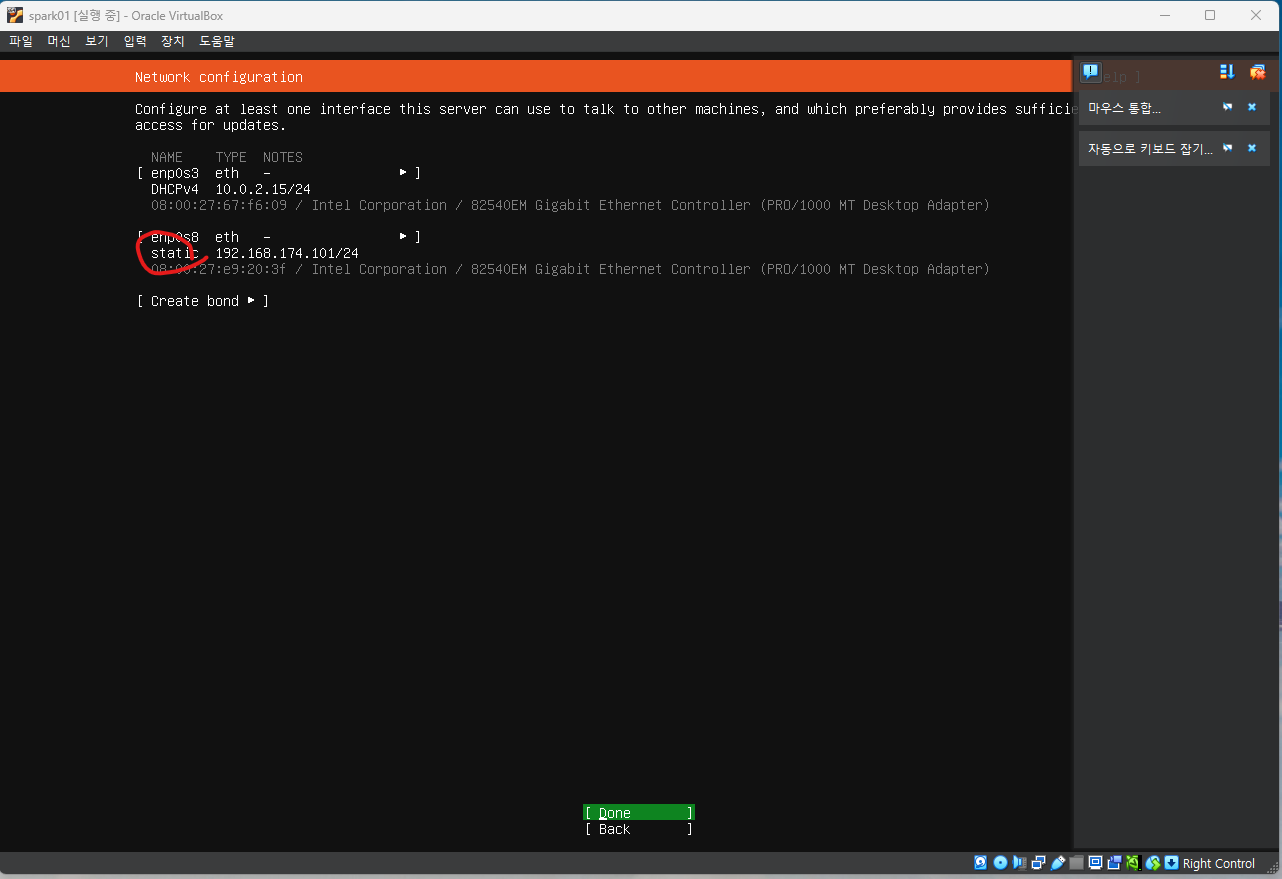The height and width of the screenshot is (879, 1282).
Task: Click the optical disc status icon
Action: click(1000, 863)
